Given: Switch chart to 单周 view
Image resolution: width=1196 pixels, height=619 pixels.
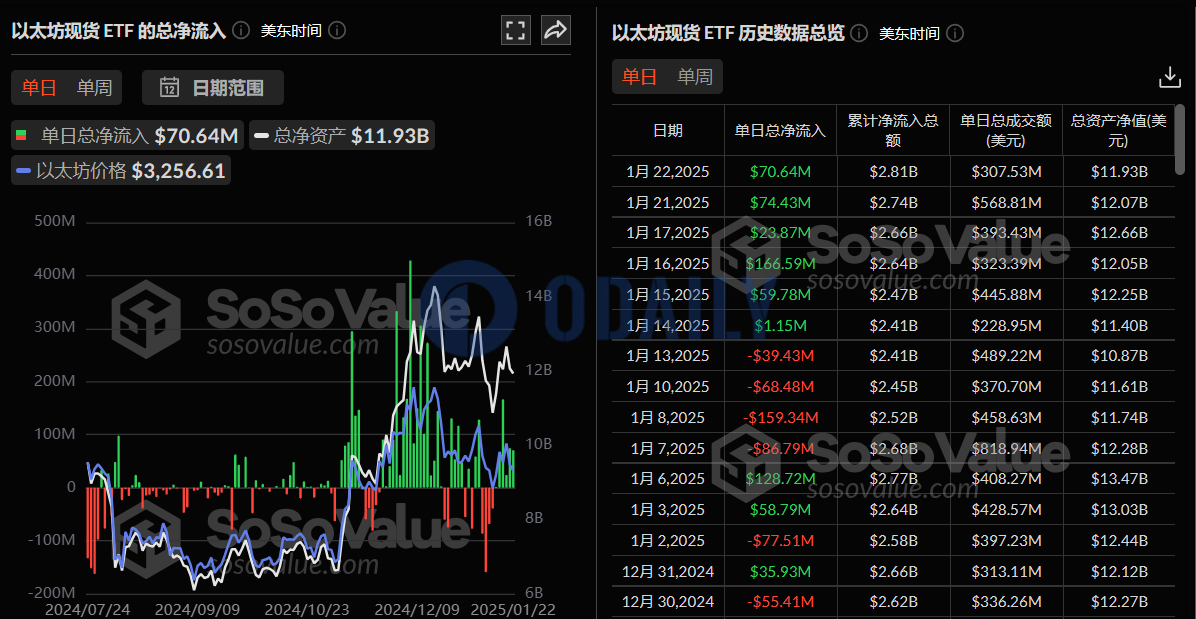Looking at the screenshot, I should click(95, 88).
